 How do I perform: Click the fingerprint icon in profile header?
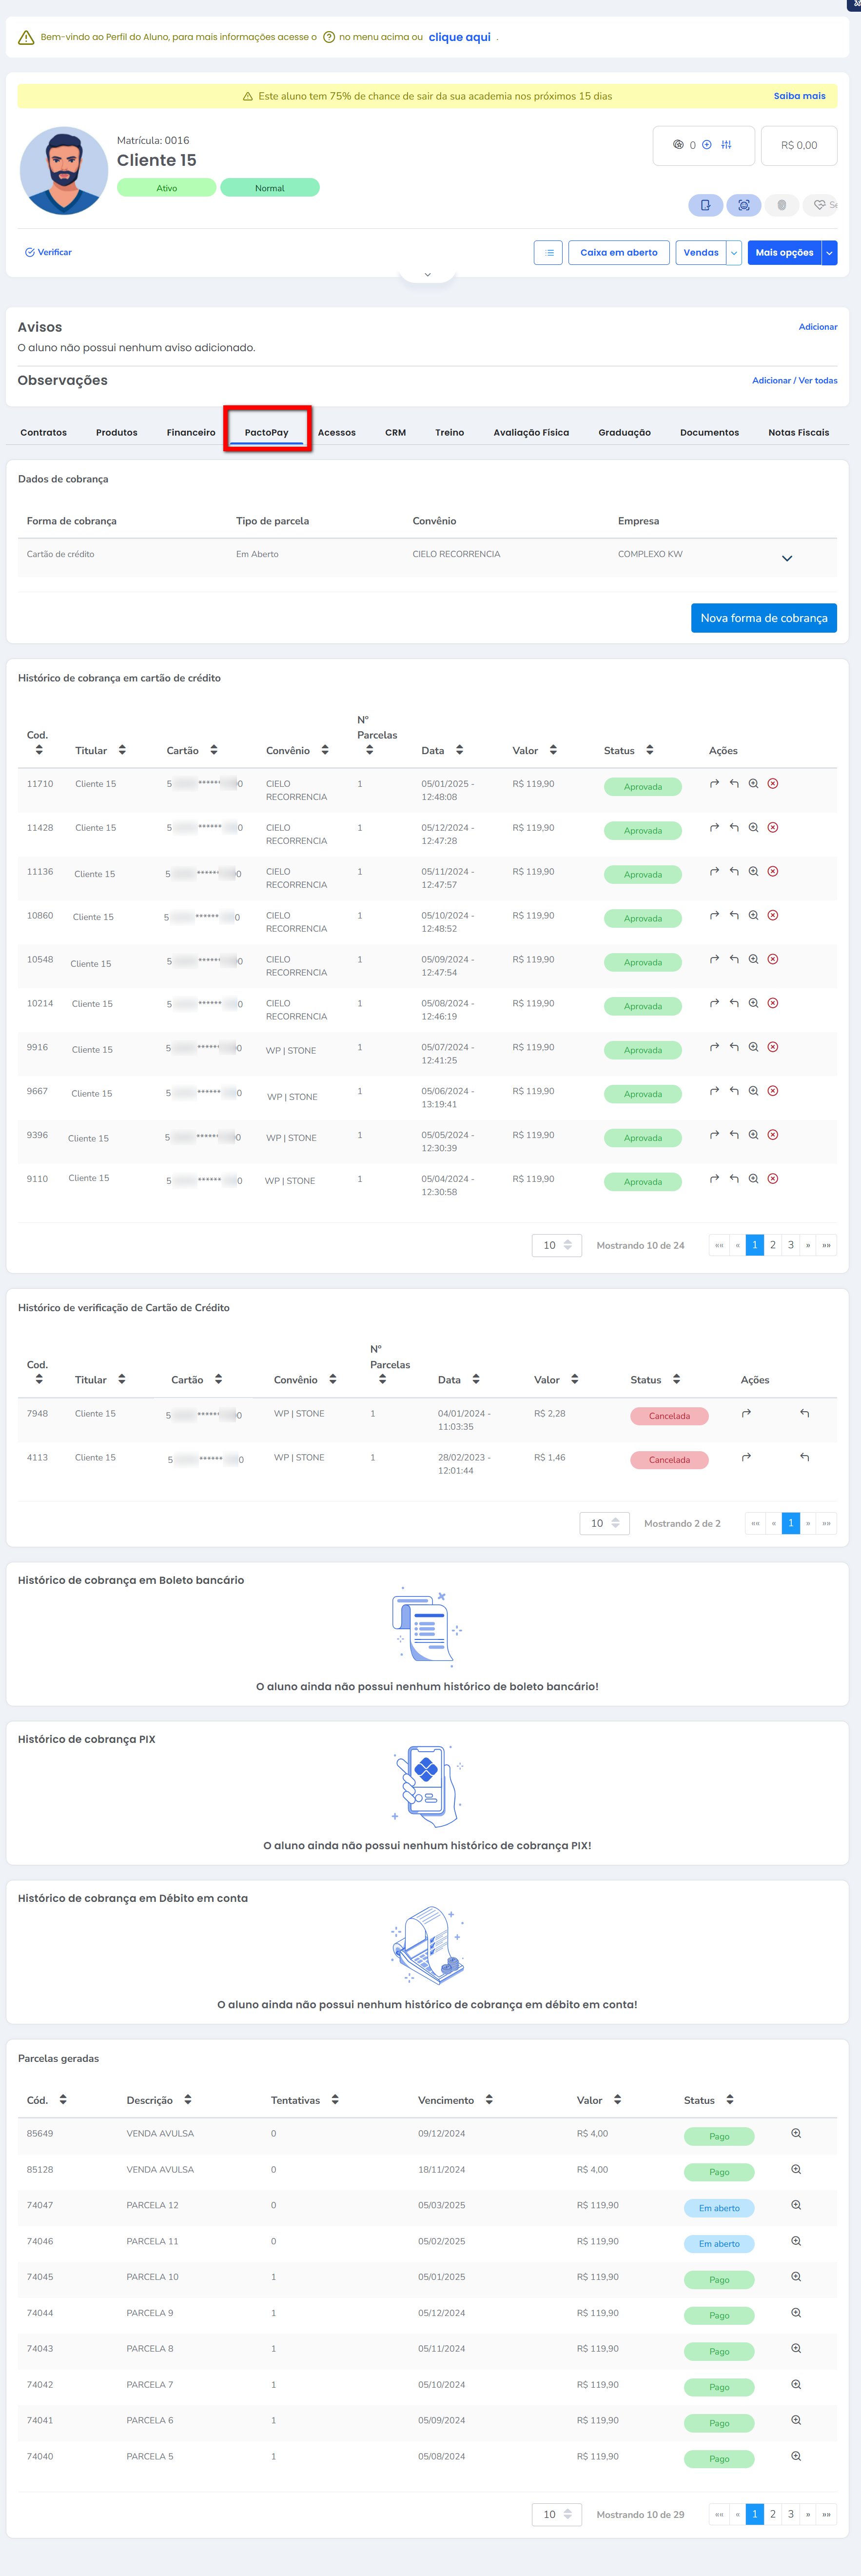[x=782, y=205]
